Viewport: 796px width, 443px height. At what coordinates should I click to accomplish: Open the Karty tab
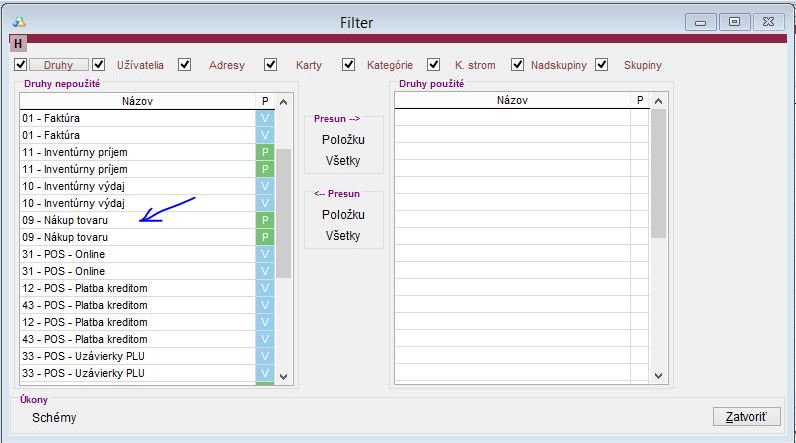[x=309, y=65]
